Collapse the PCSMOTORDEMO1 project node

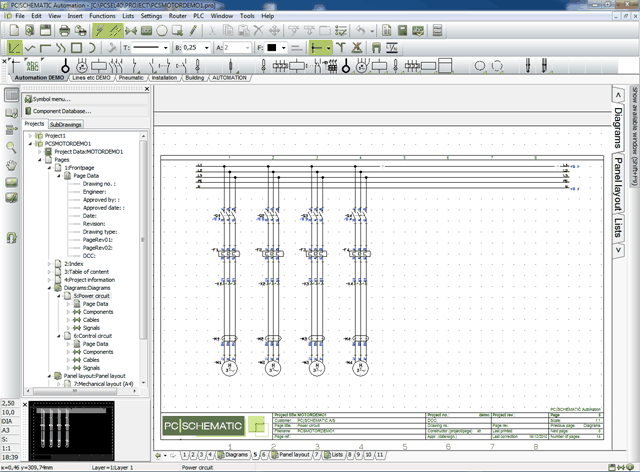point(30,144)
